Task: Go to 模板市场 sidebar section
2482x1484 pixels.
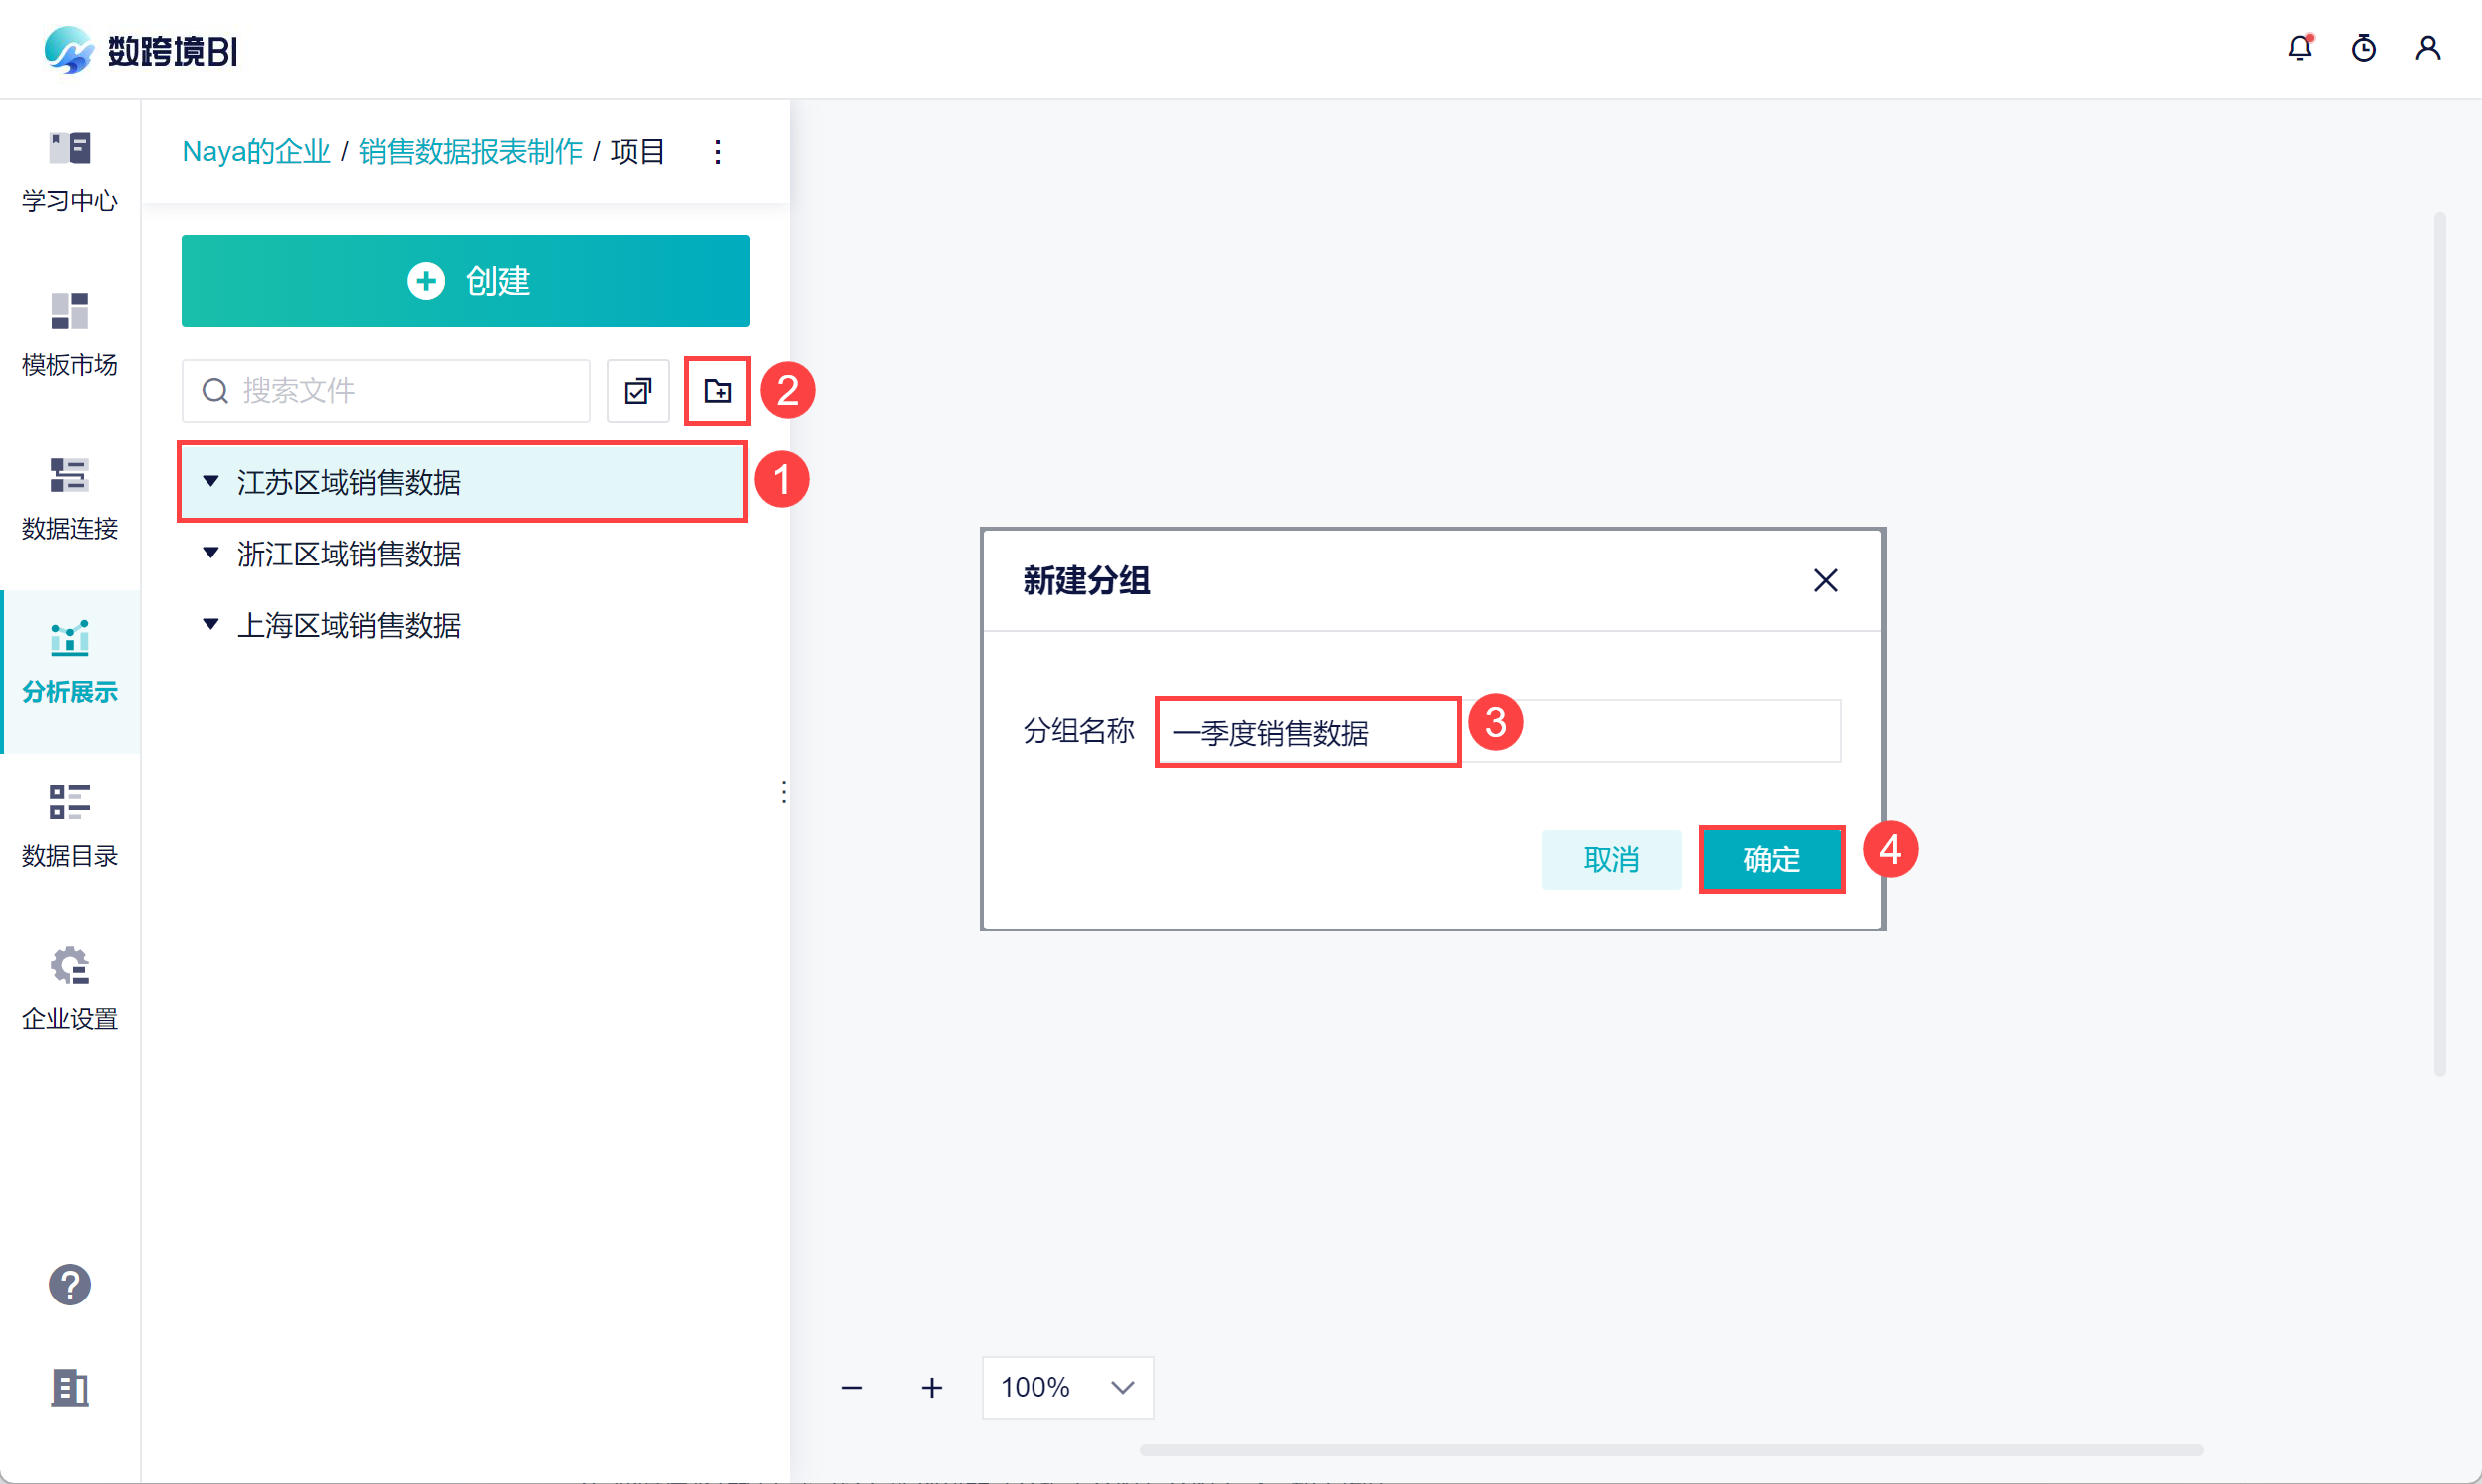Action: [x=69, y=334]
